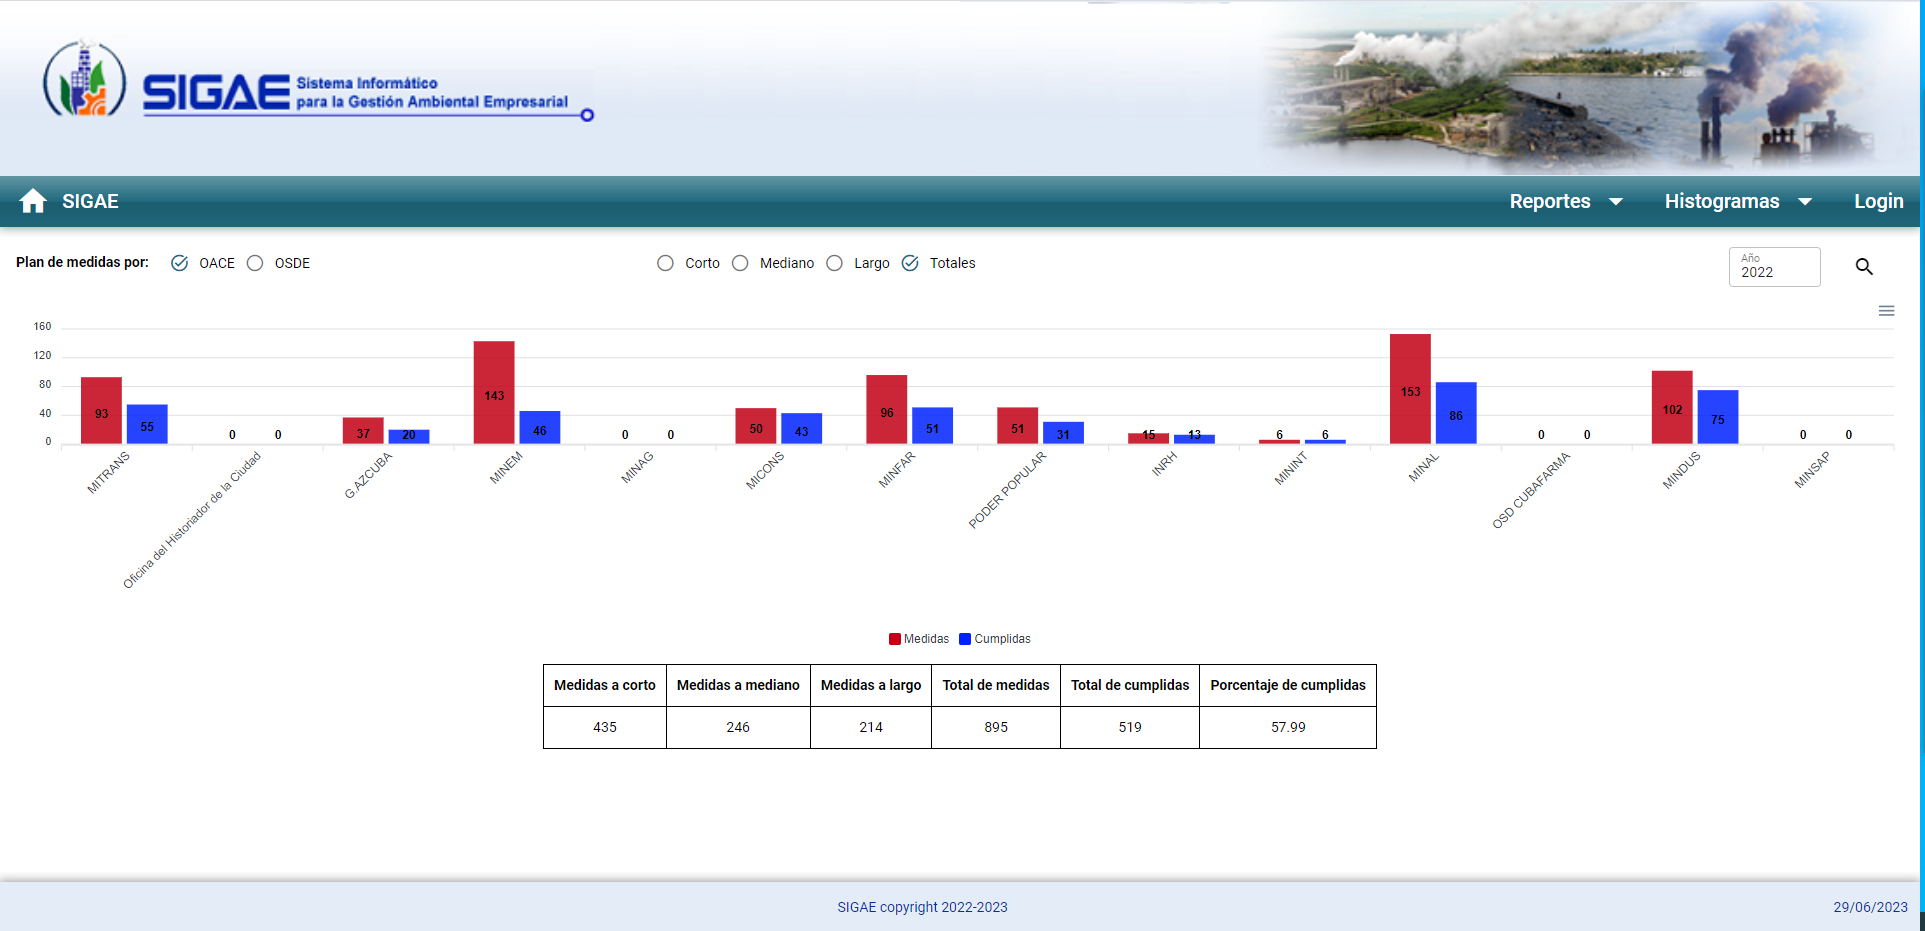Click the Año 2022 input field
This screenshot has width=1925, height=931.
[x=1774, y=267]
